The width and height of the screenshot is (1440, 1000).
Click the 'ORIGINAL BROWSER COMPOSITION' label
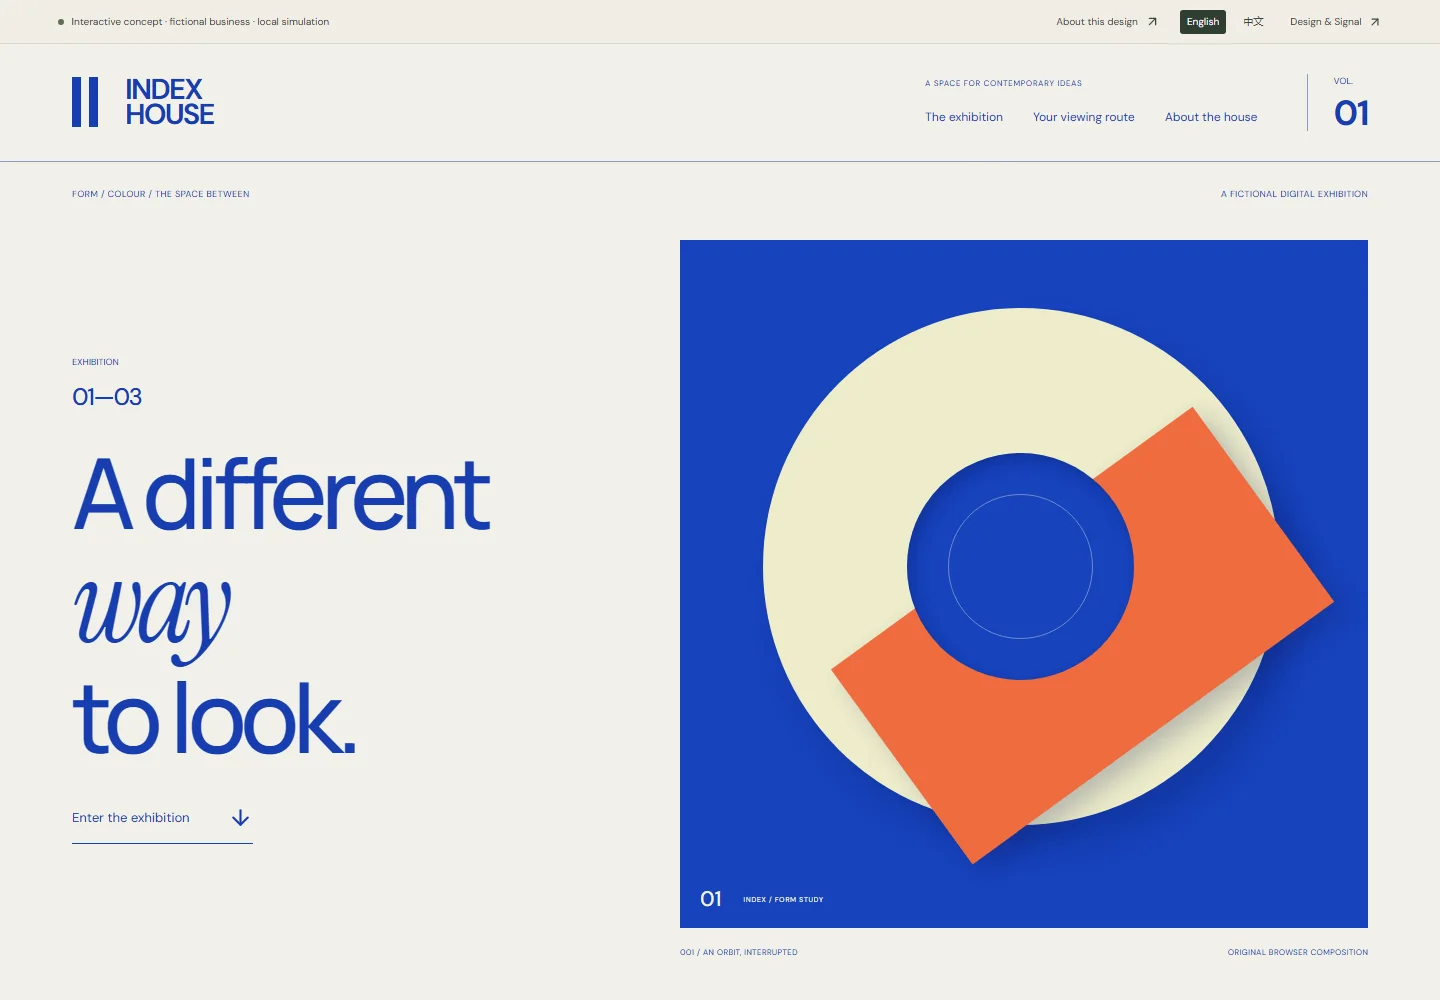click(1298, 952)
